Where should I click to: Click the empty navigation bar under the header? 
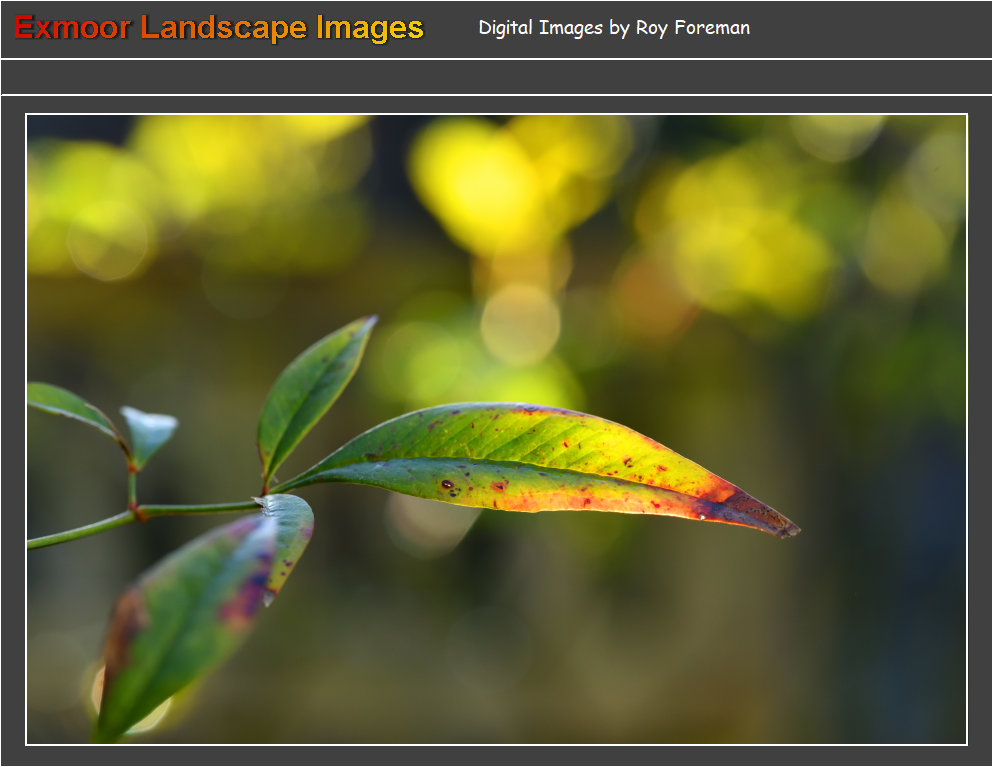[x=496, y=77]
